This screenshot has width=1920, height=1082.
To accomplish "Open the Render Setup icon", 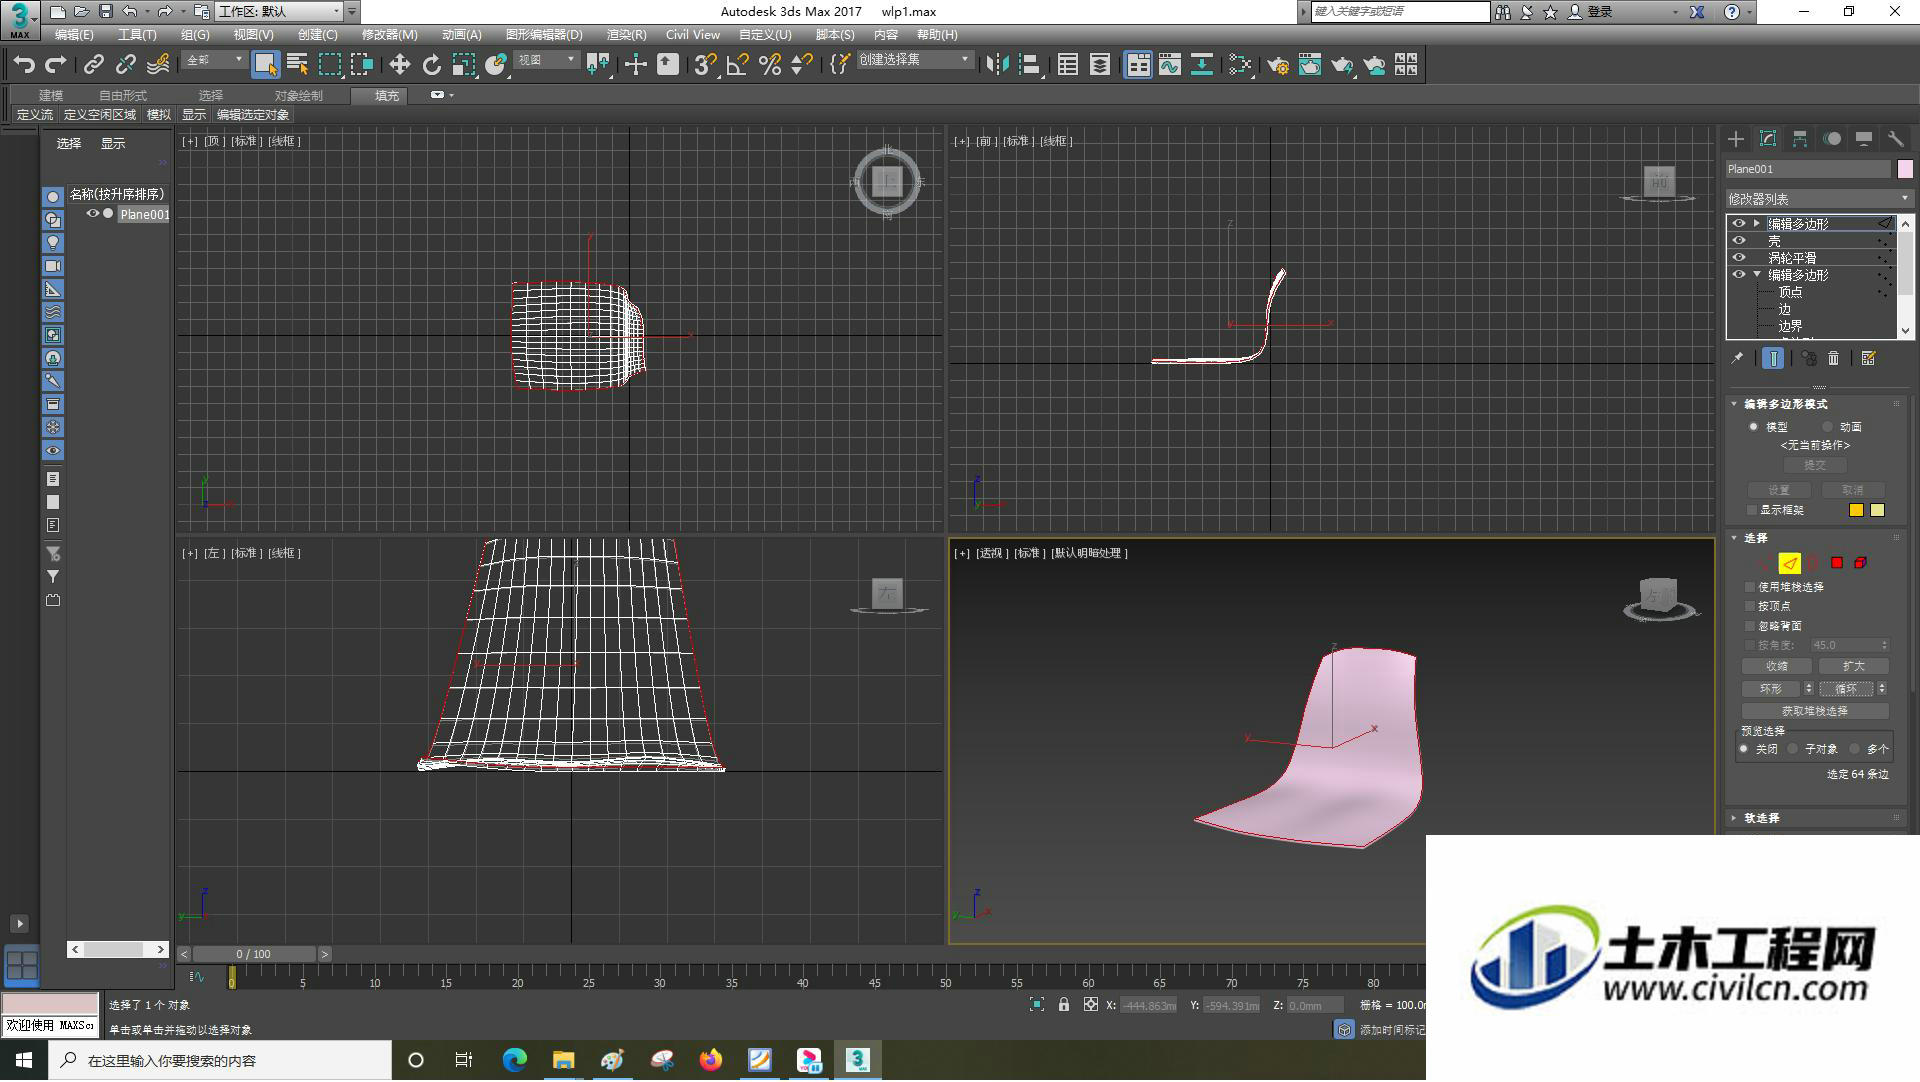I will (x=1277, y=65).
